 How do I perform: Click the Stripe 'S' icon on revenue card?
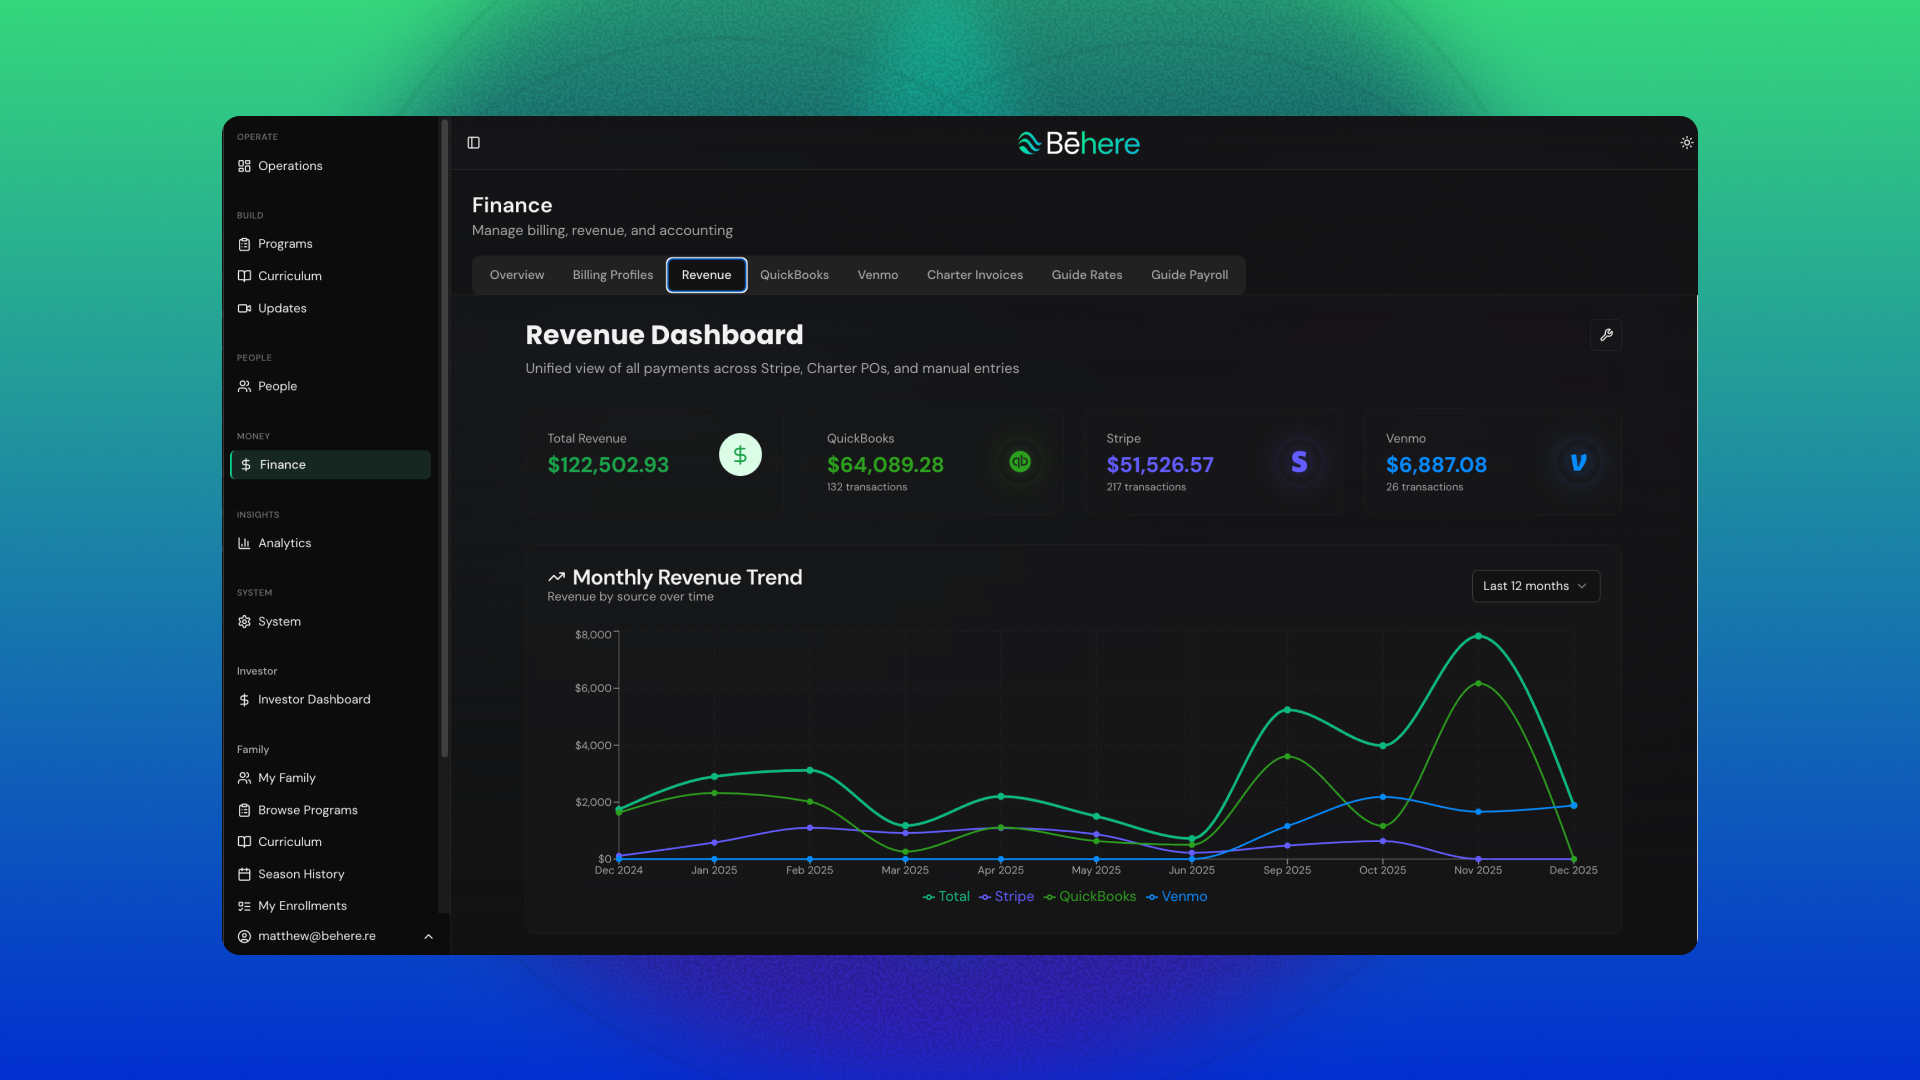click(1298, 461)
